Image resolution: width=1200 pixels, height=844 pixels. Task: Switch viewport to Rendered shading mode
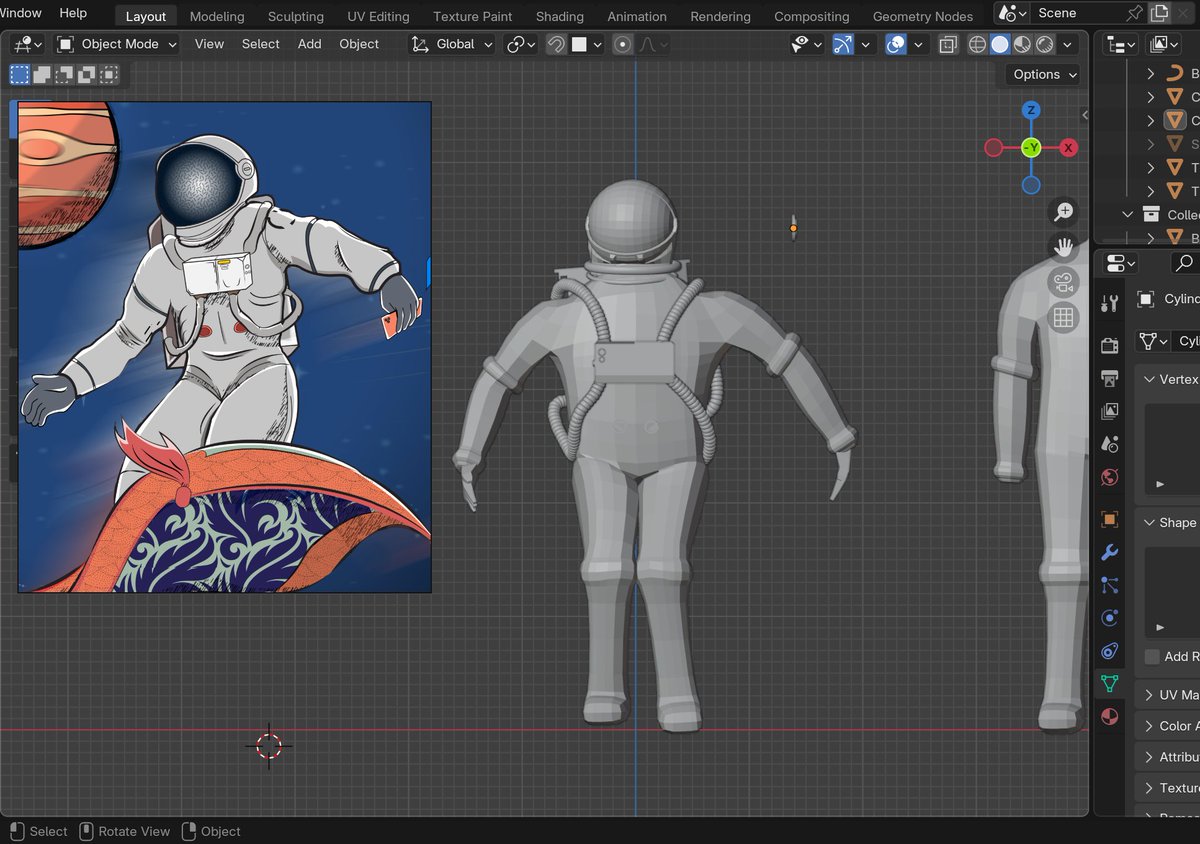[1043, 44]
